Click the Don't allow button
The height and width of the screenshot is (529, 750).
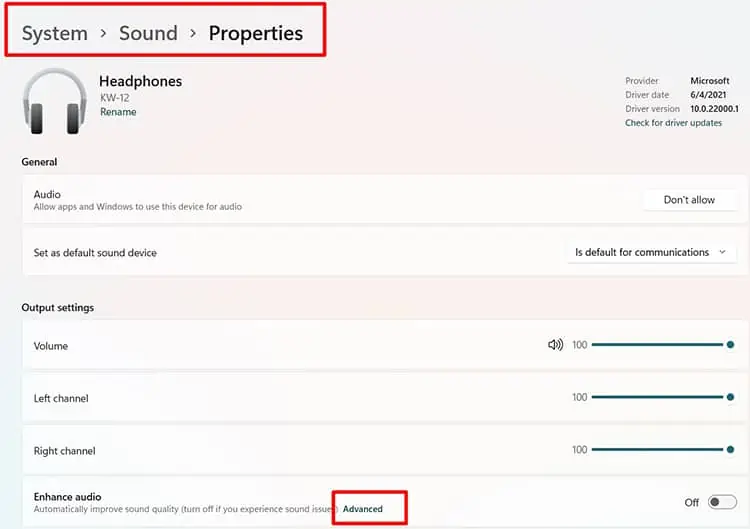pyautogui.click(x=689, y=200)
